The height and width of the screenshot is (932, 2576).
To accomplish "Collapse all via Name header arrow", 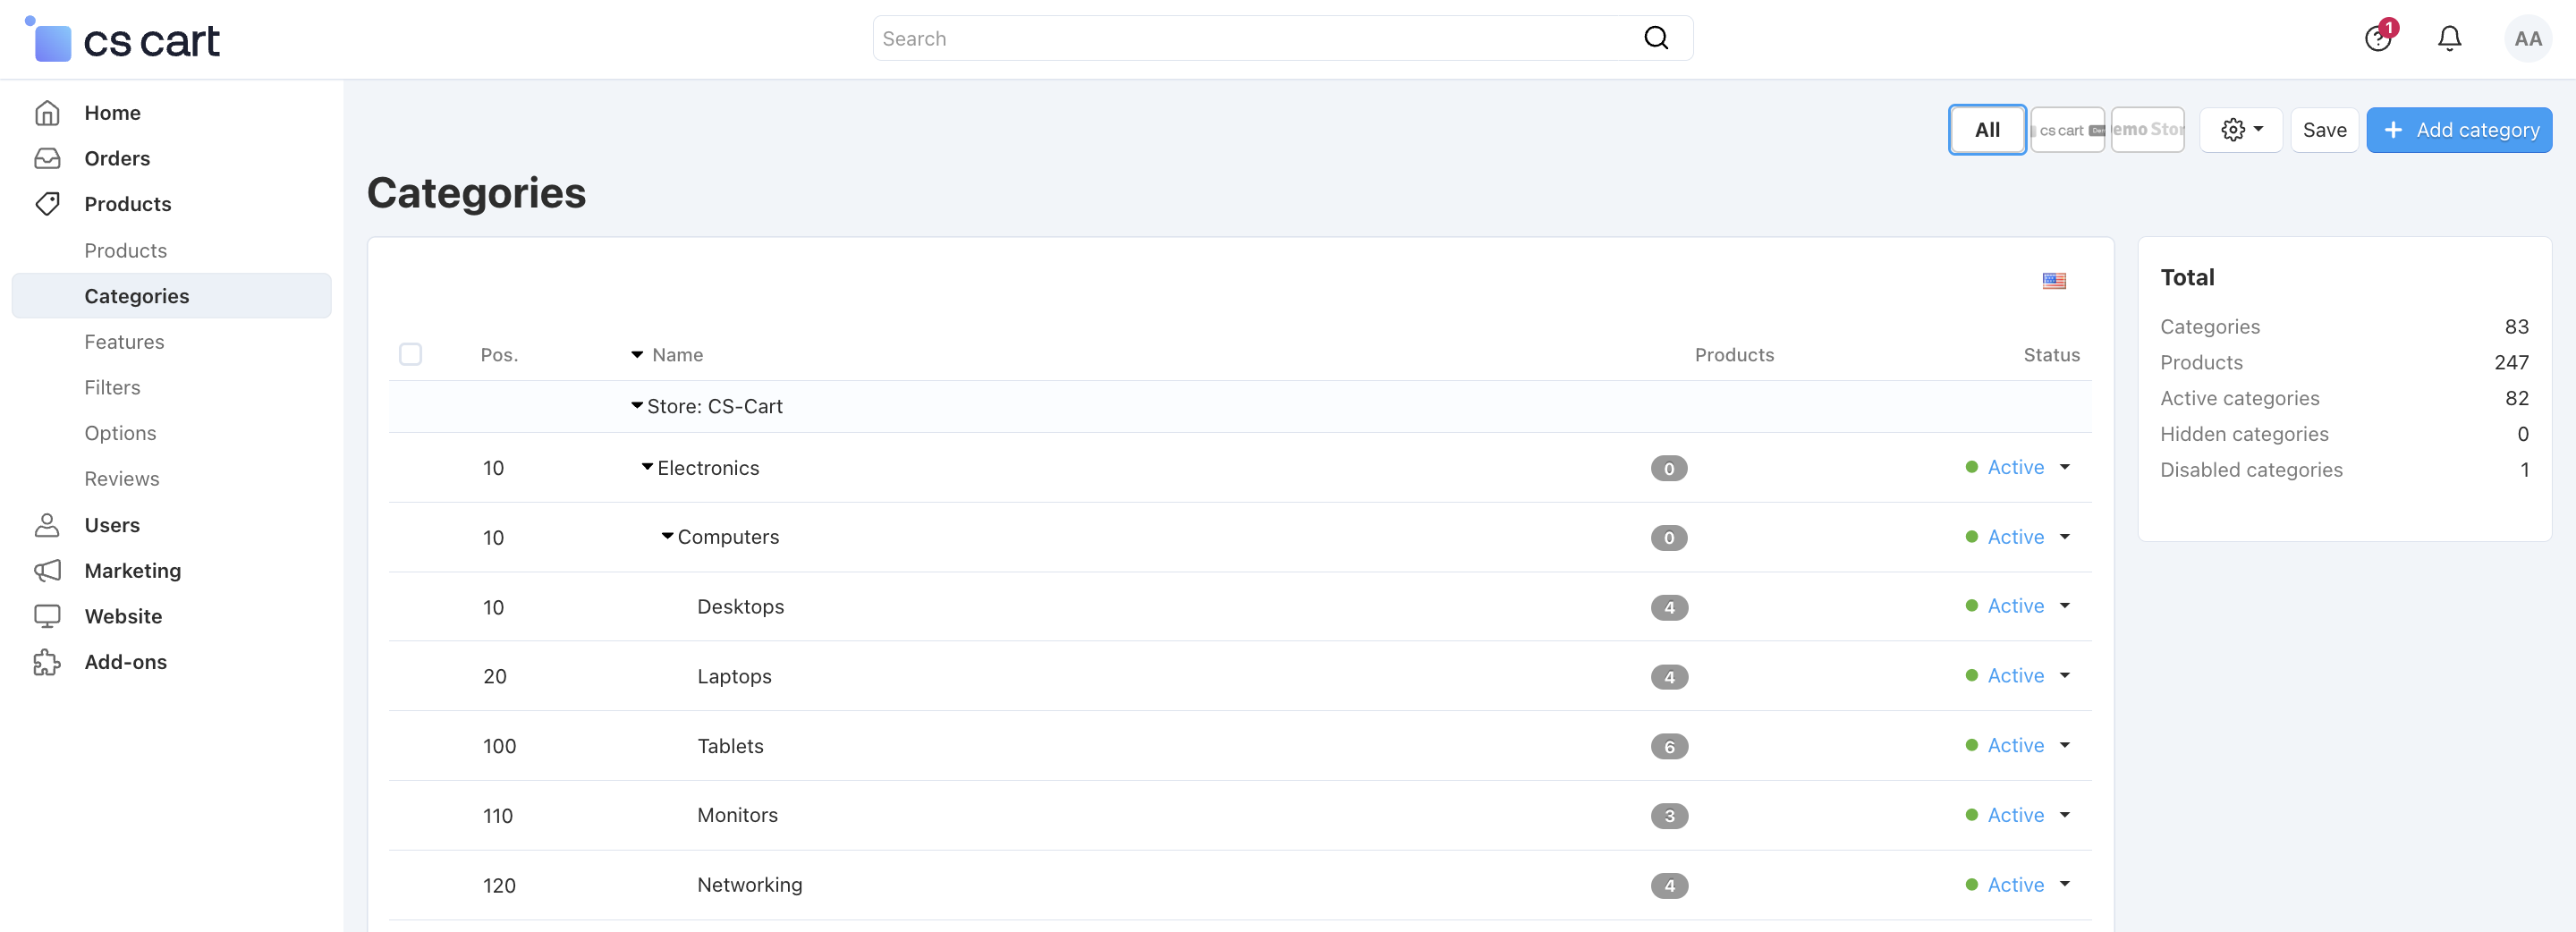I will 637,355.
